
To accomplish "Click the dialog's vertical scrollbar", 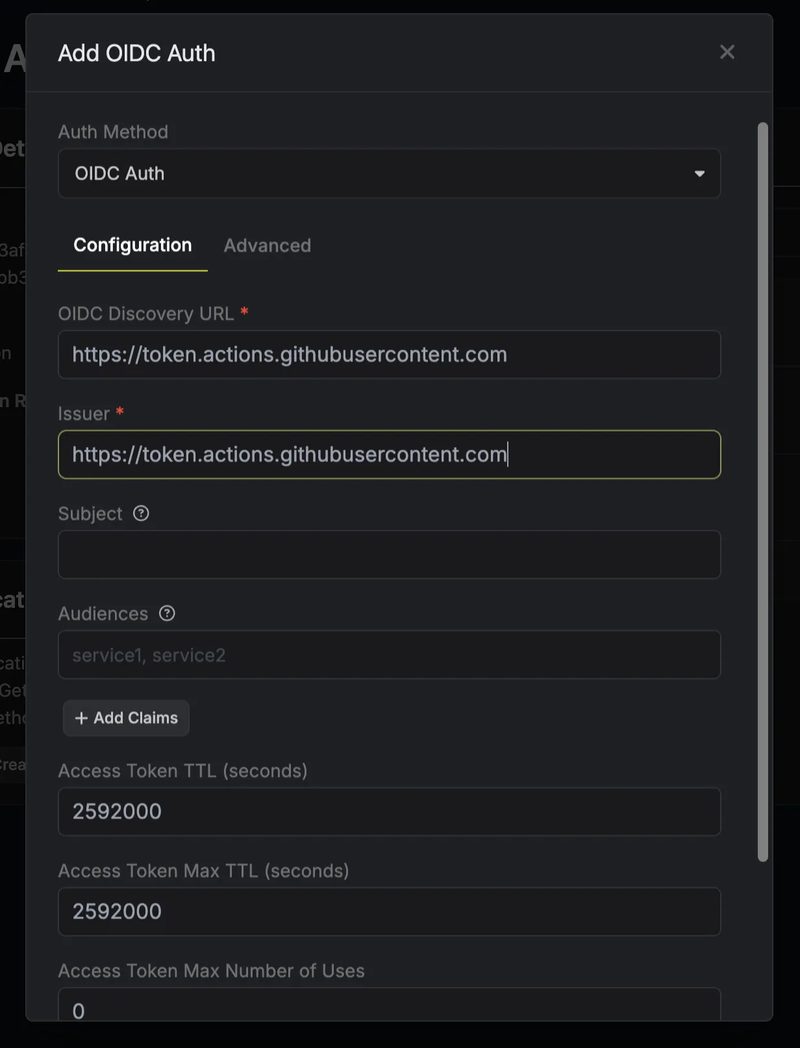I will tap(763, 490).
